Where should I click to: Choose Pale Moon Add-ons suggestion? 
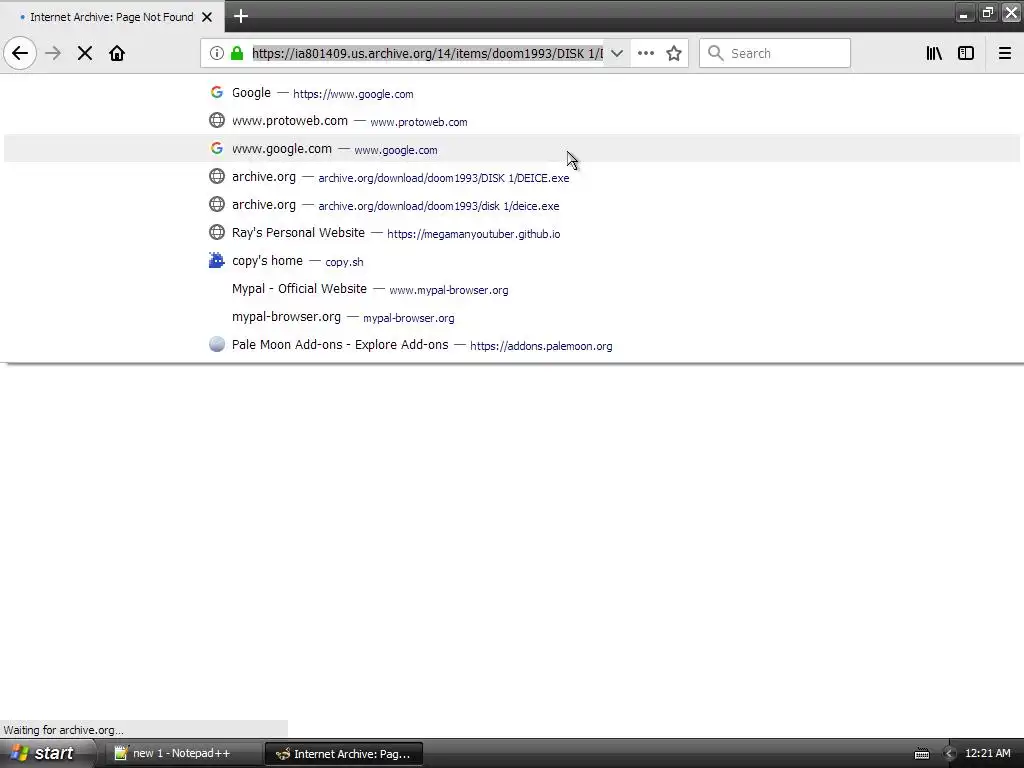click(512, 345)
